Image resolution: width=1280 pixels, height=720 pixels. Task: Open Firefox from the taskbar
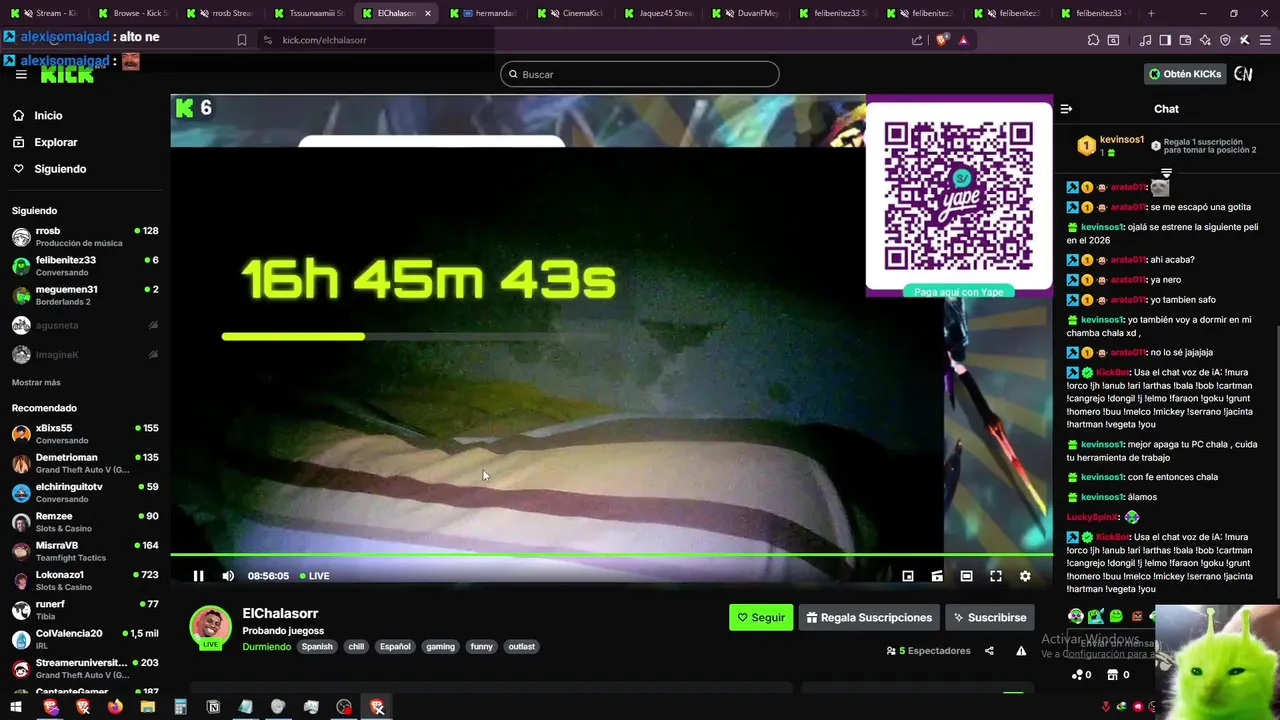click(115, 707)
